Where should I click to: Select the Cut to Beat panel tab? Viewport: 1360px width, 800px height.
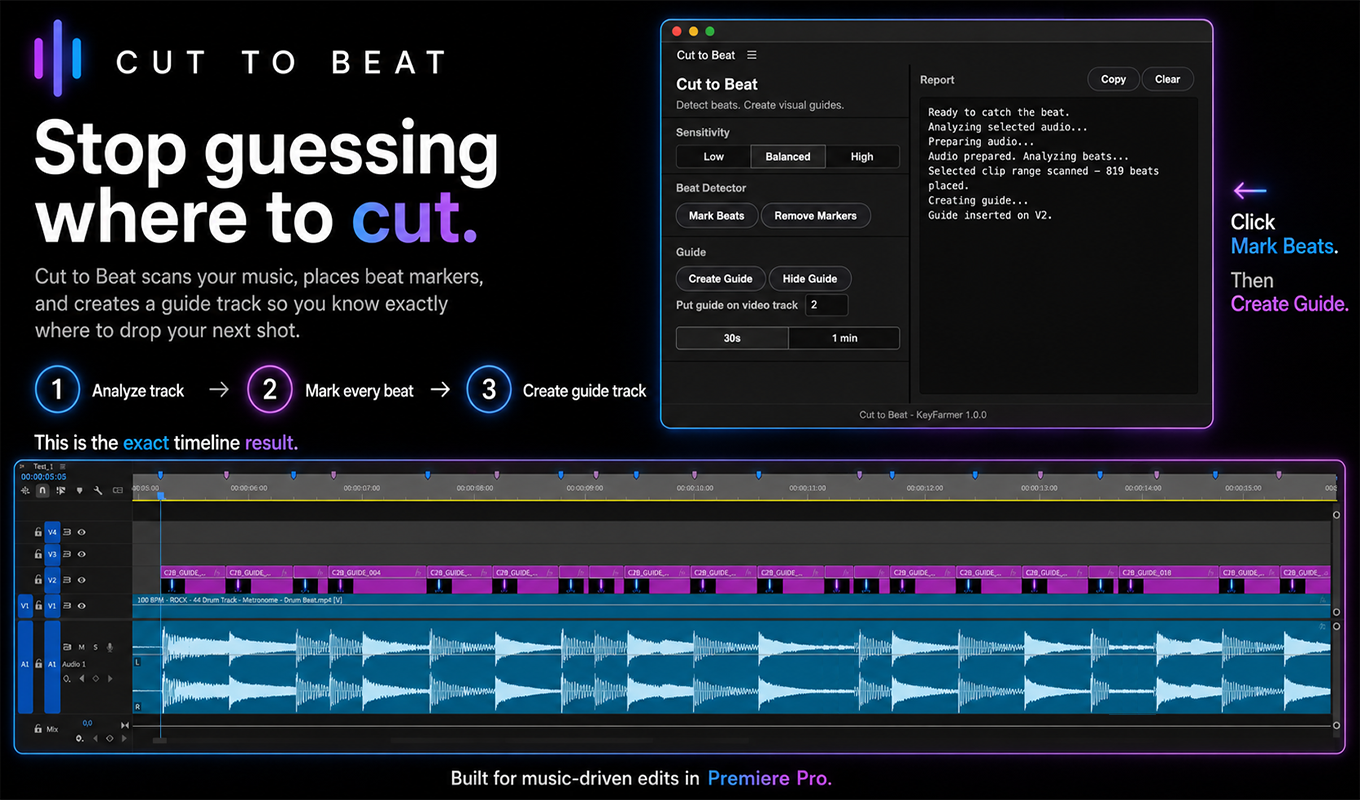[706, 55]
